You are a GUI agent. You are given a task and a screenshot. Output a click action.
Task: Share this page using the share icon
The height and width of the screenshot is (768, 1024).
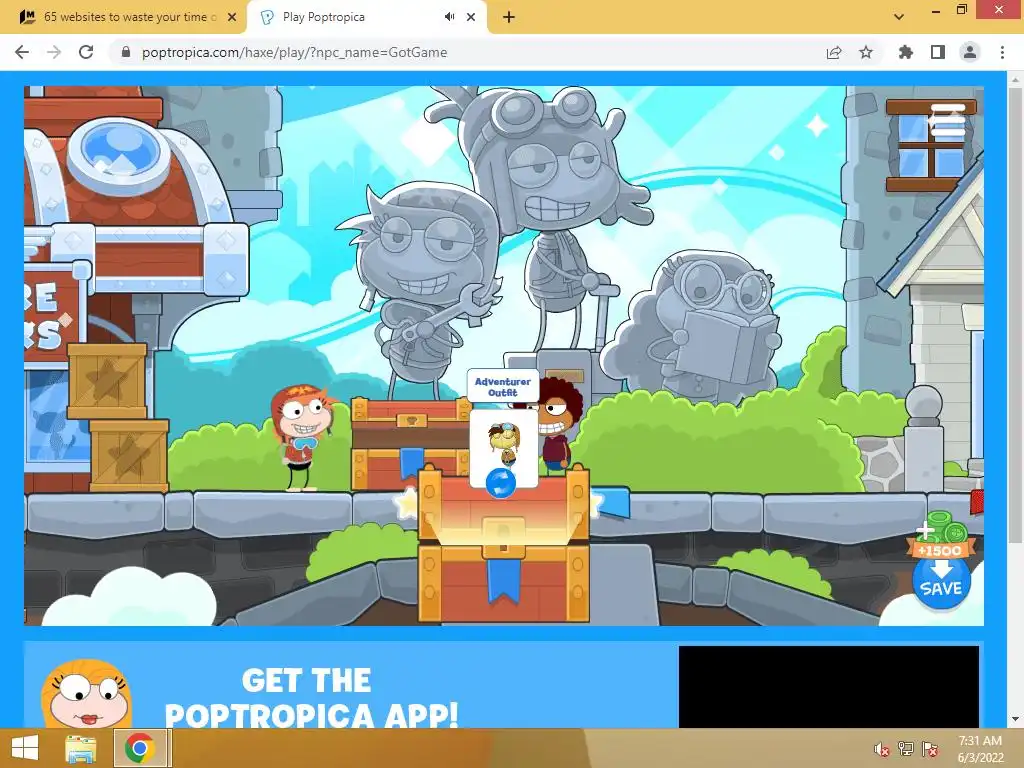834,52
